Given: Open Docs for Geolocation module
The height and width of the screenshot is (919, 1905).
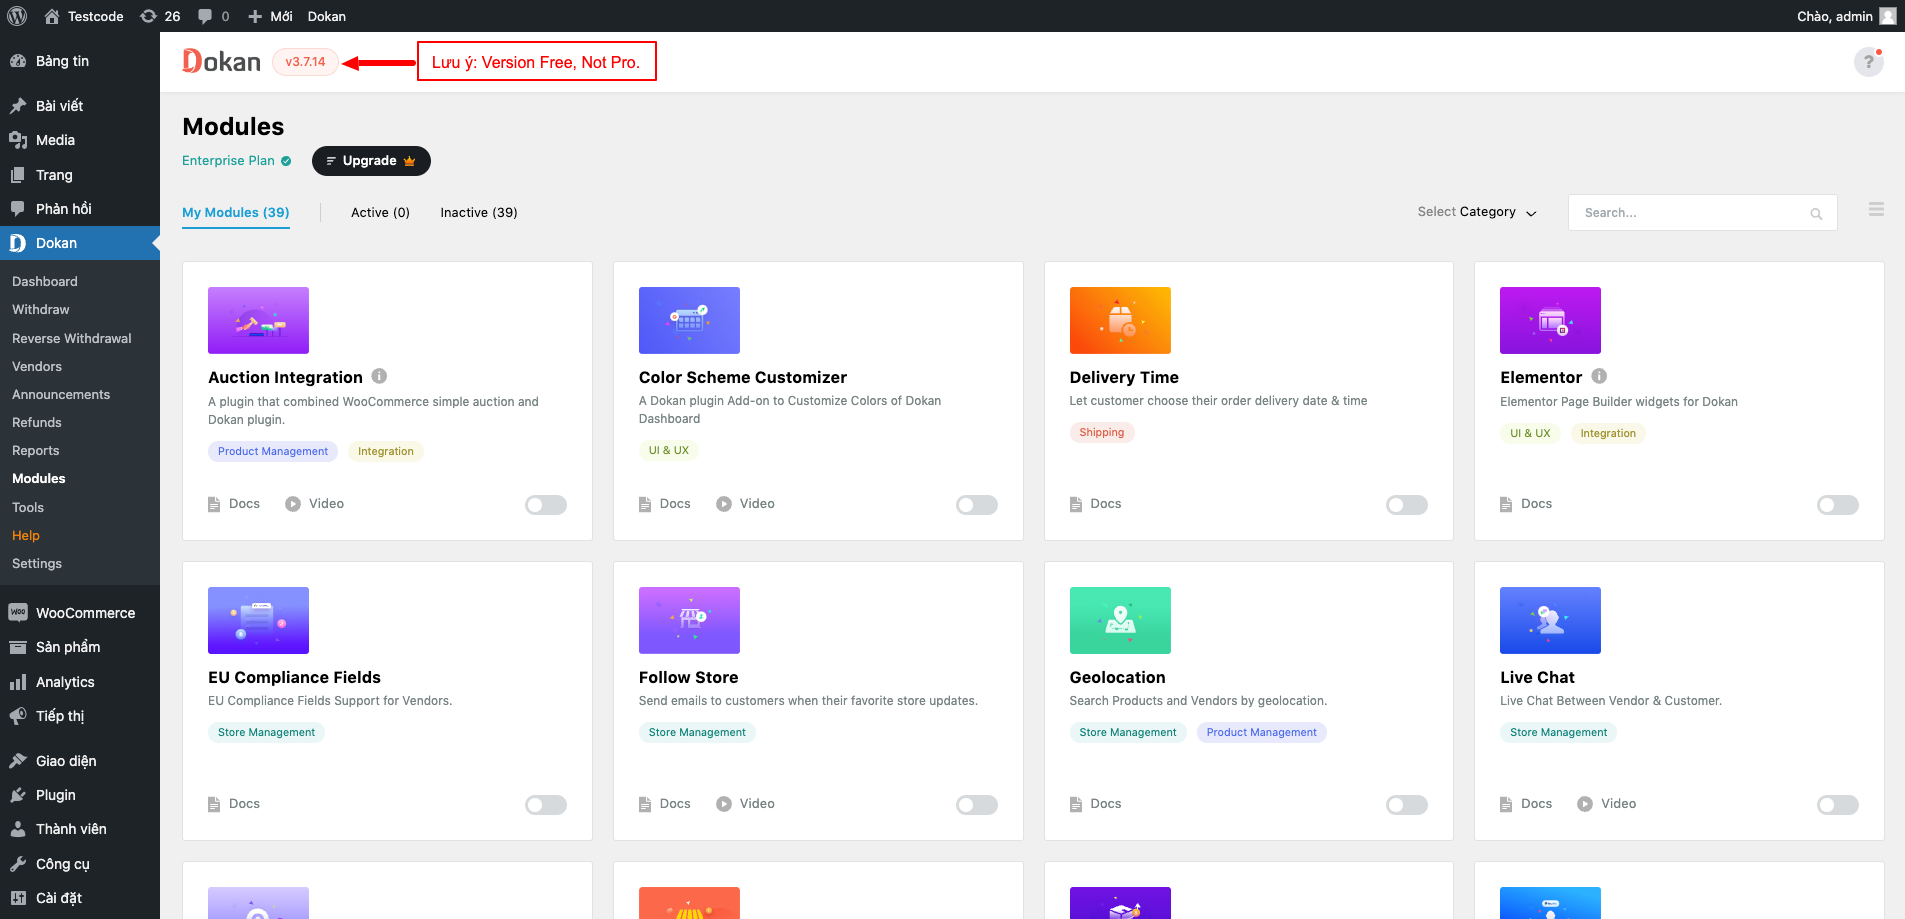Looking at the screenshot, I should click(1096, 804).
